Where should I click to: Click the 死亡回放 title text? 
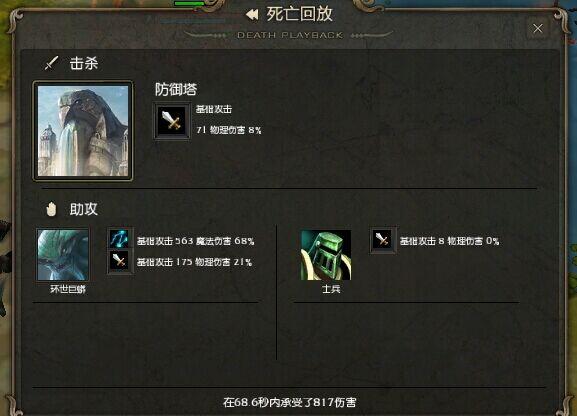coord(300,14)
